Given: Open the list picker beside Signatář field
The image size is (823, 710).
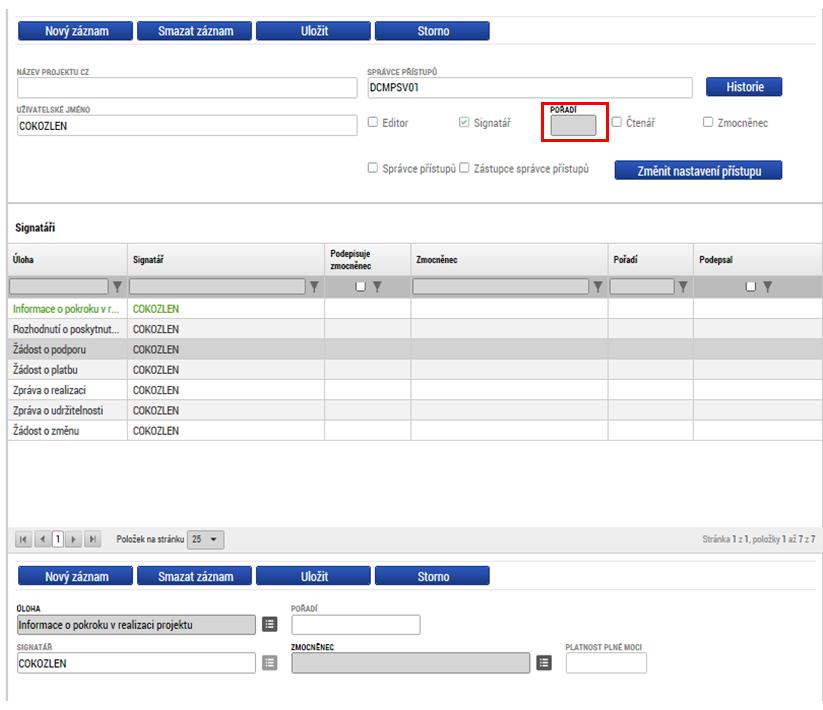Looking at the screenshot, I should [x=269, y=663].
